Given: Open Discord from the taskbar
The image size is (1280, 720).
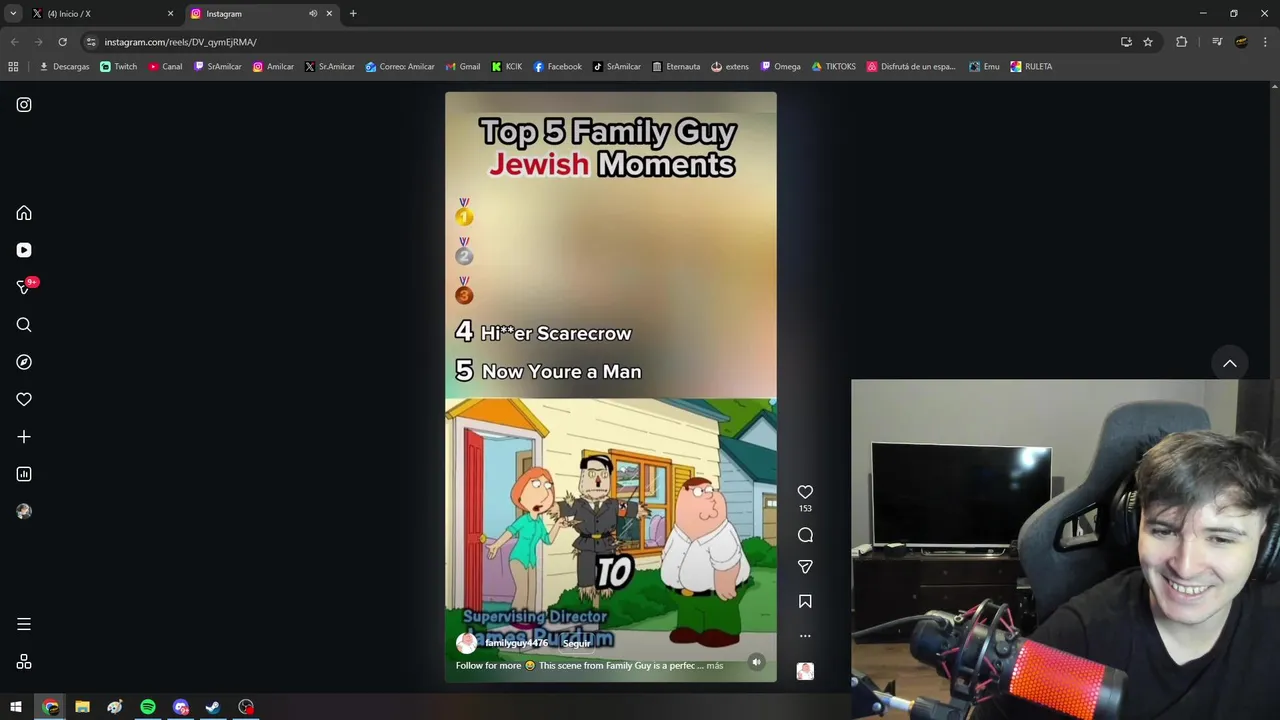Looking at the screenshot, I should pos(181,707).
